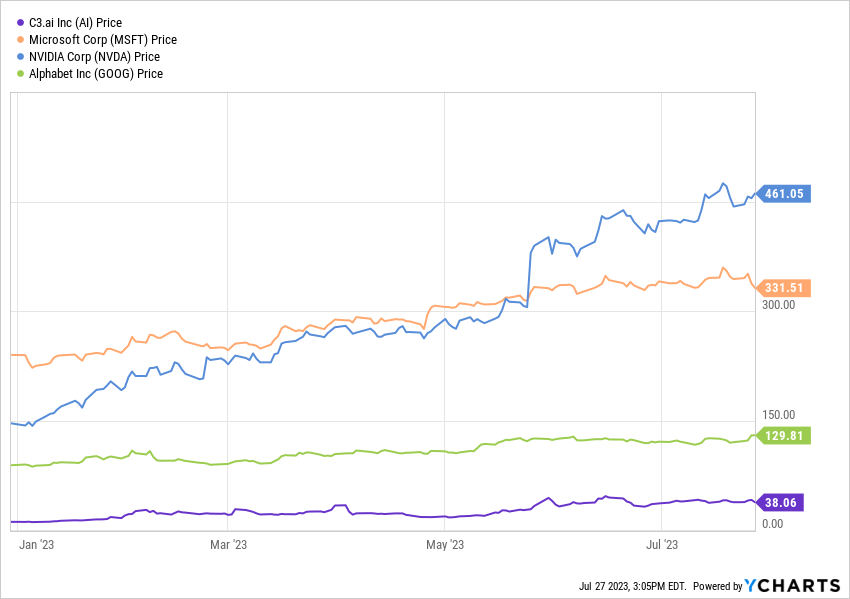
Task: Click the Mar '23 axis label
Action: click(x=228, y=545)
